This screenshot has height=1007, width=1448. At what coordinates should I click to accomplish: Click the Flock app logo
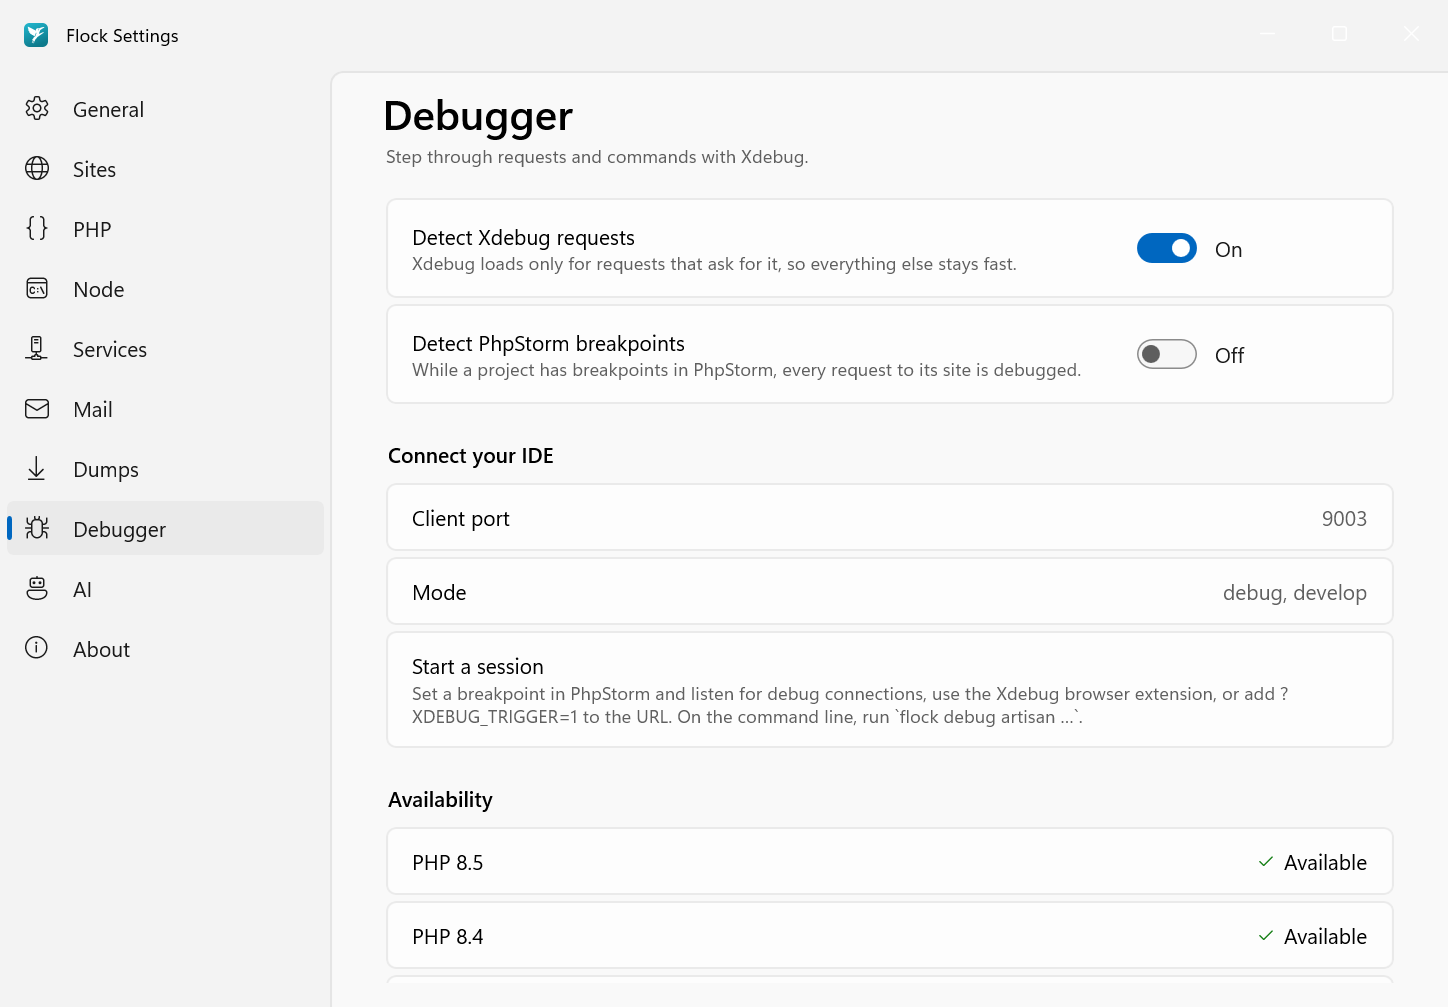(36, 35)
